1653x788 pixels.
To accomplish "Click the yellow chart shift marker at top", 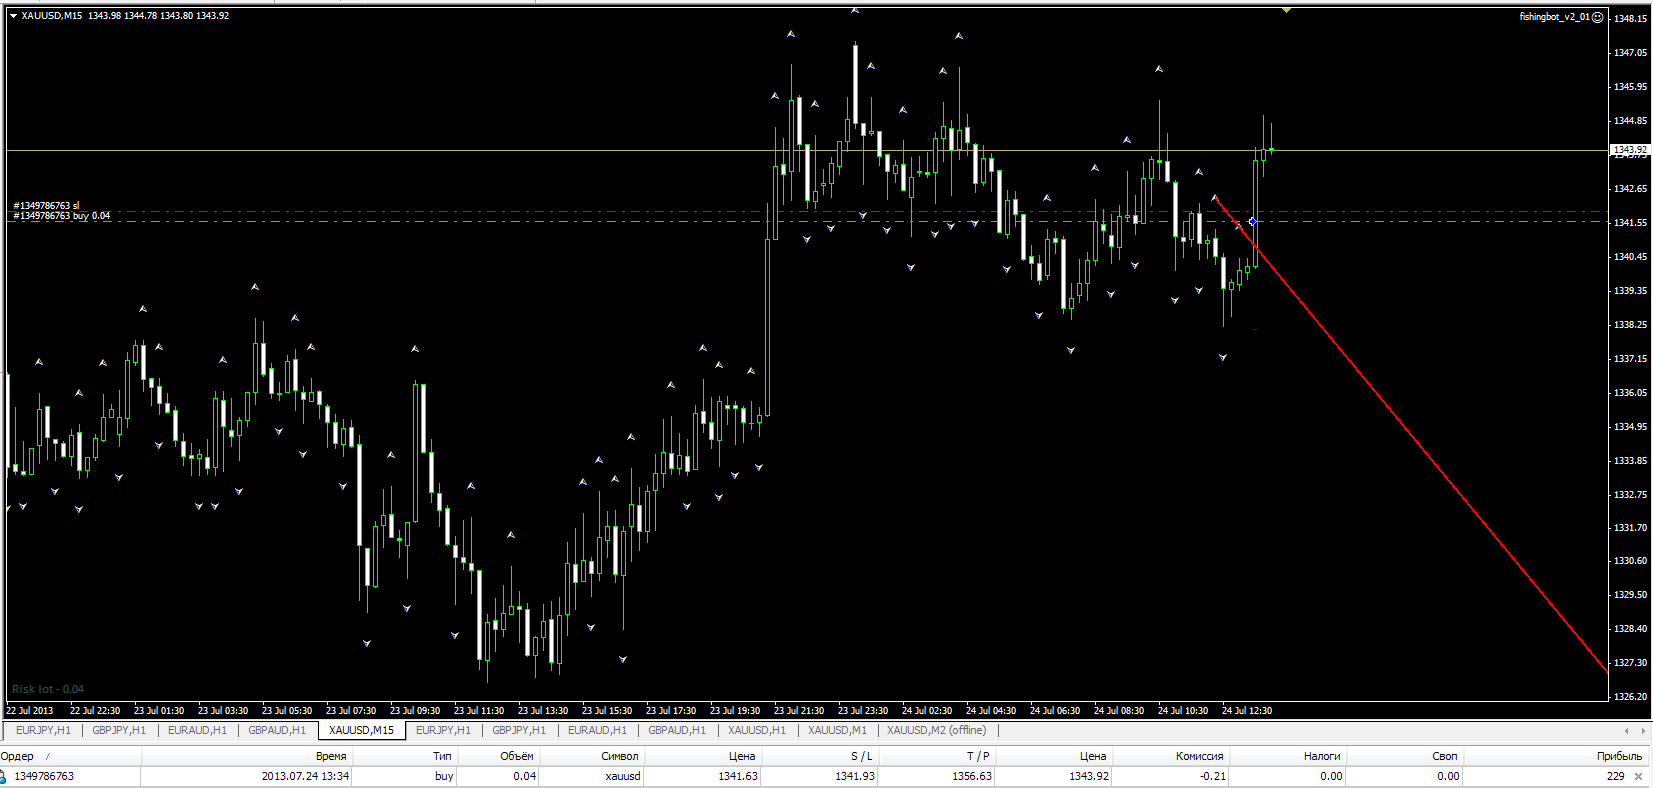I will tap(1286, 10).
